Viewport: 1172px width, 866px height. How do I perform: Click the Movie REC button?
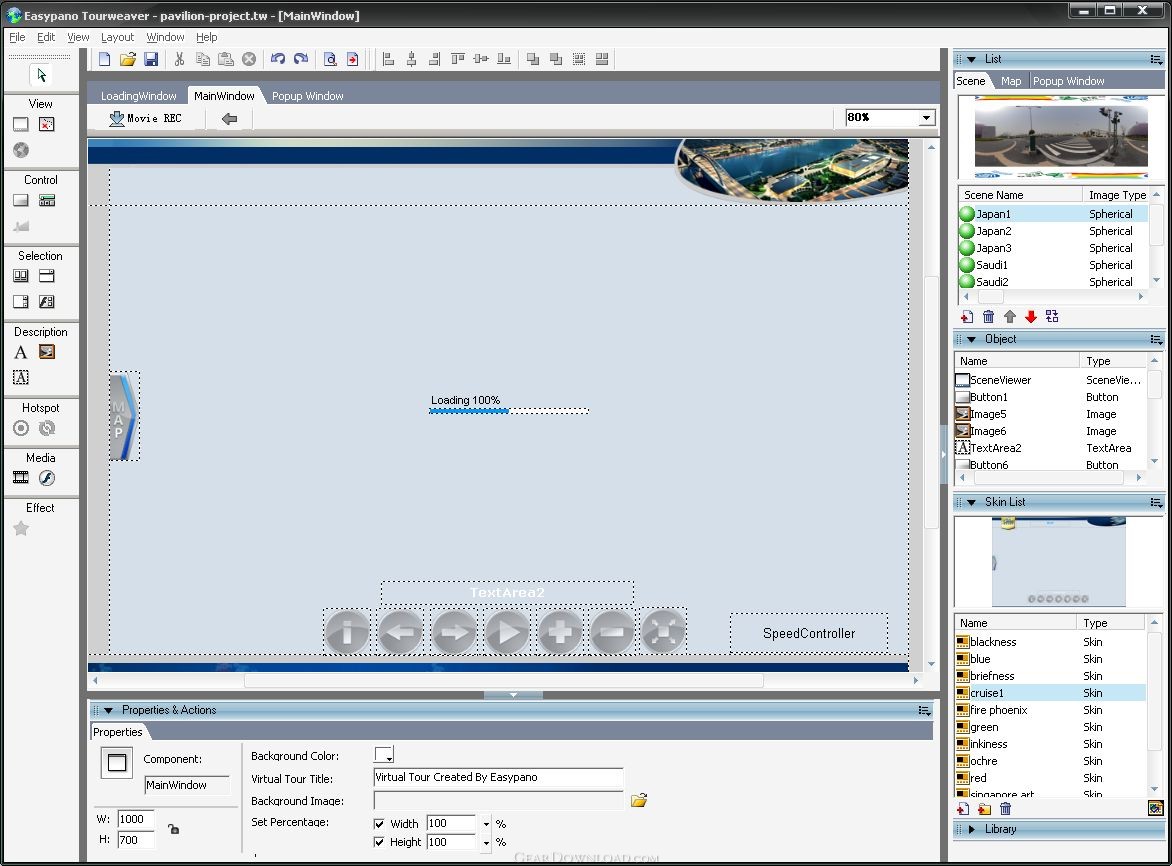coord(146,118)
